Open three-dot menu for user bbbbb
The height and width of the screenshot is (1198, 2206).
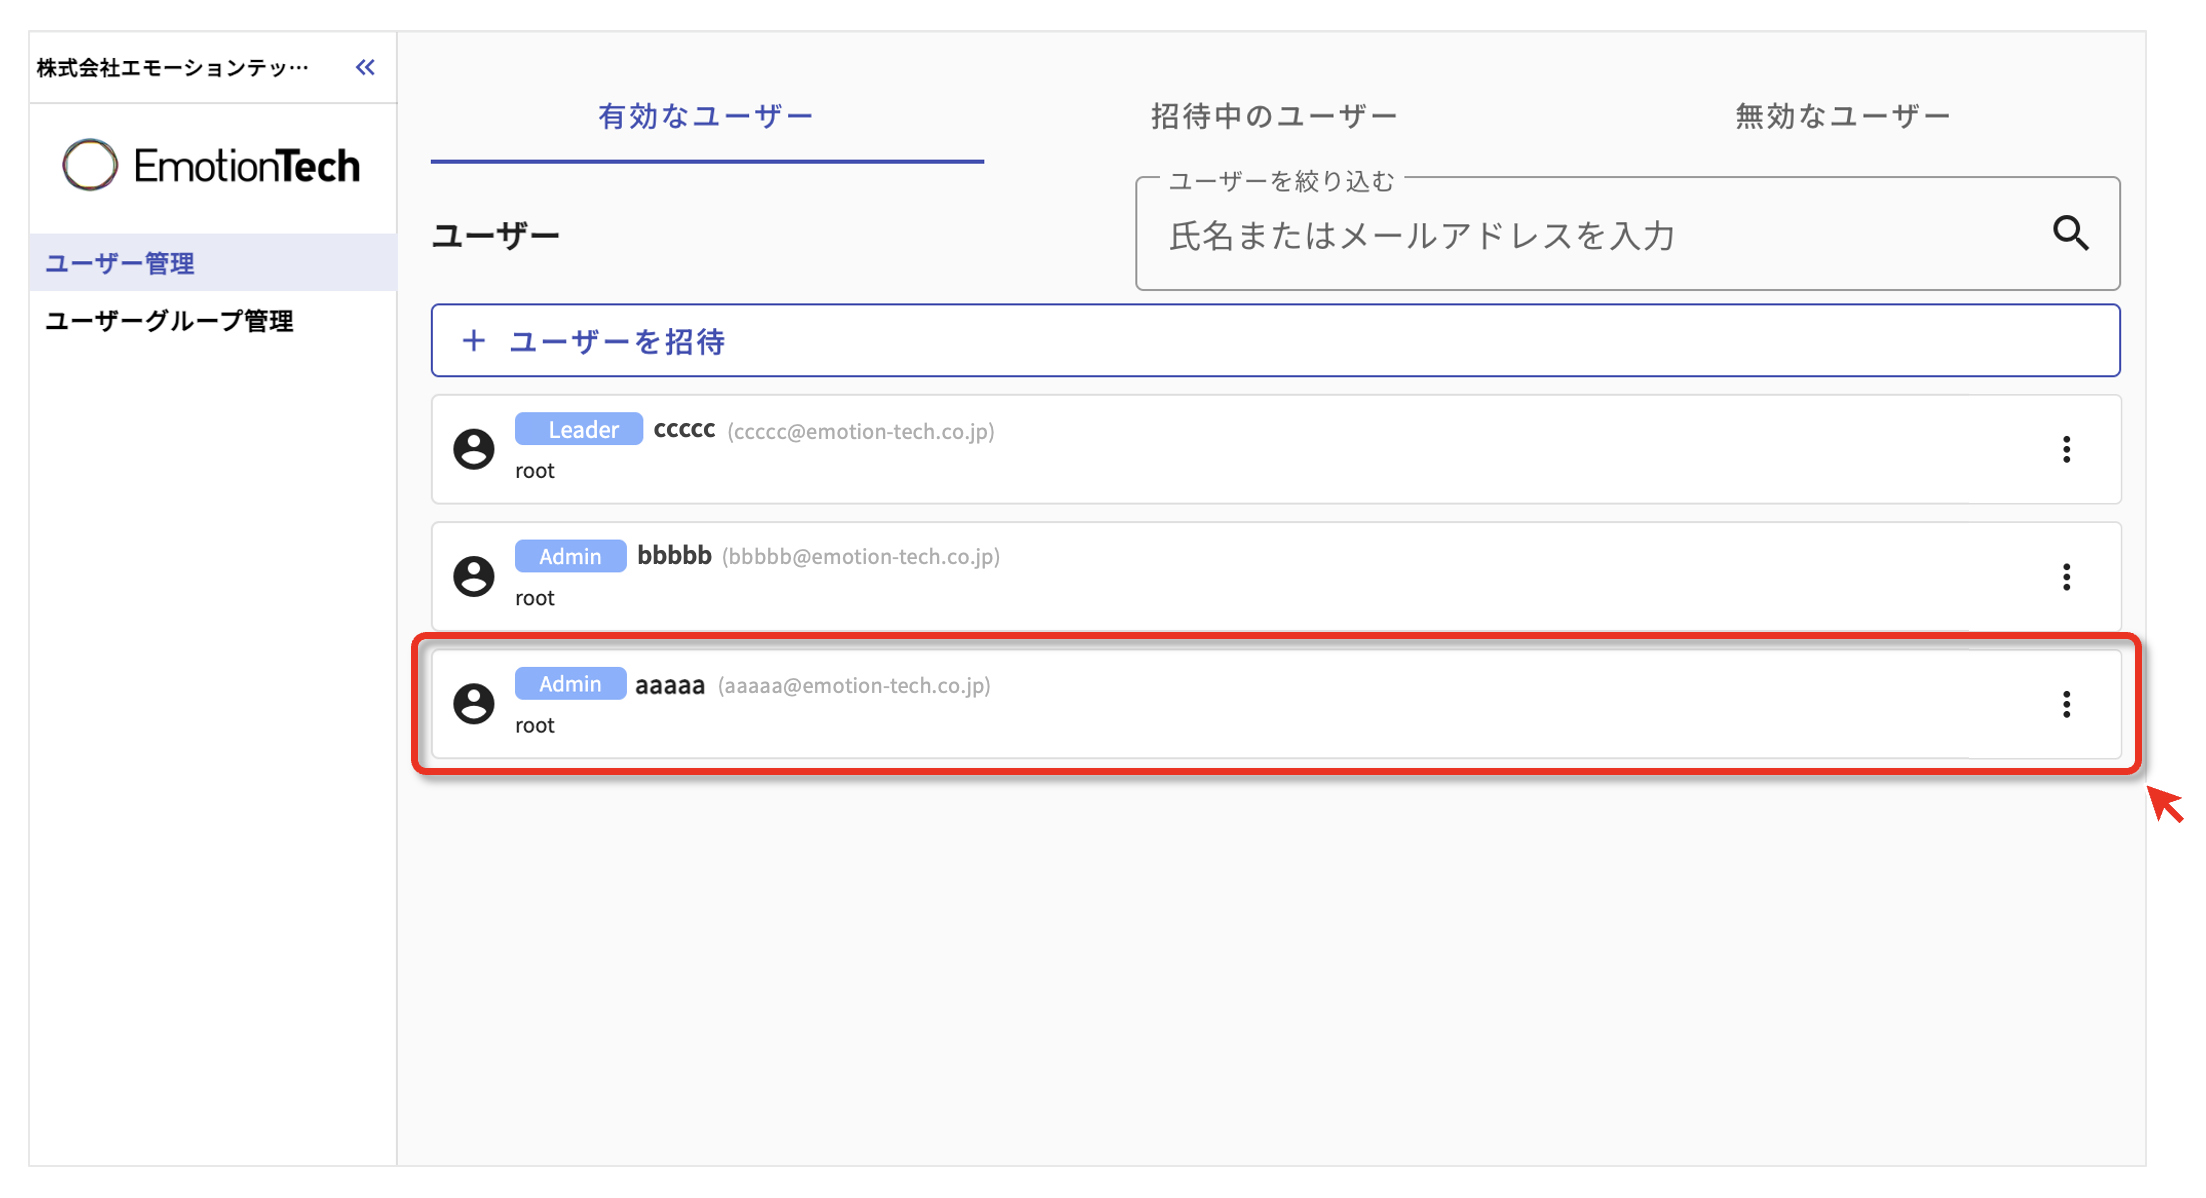tap(2066, 576)
